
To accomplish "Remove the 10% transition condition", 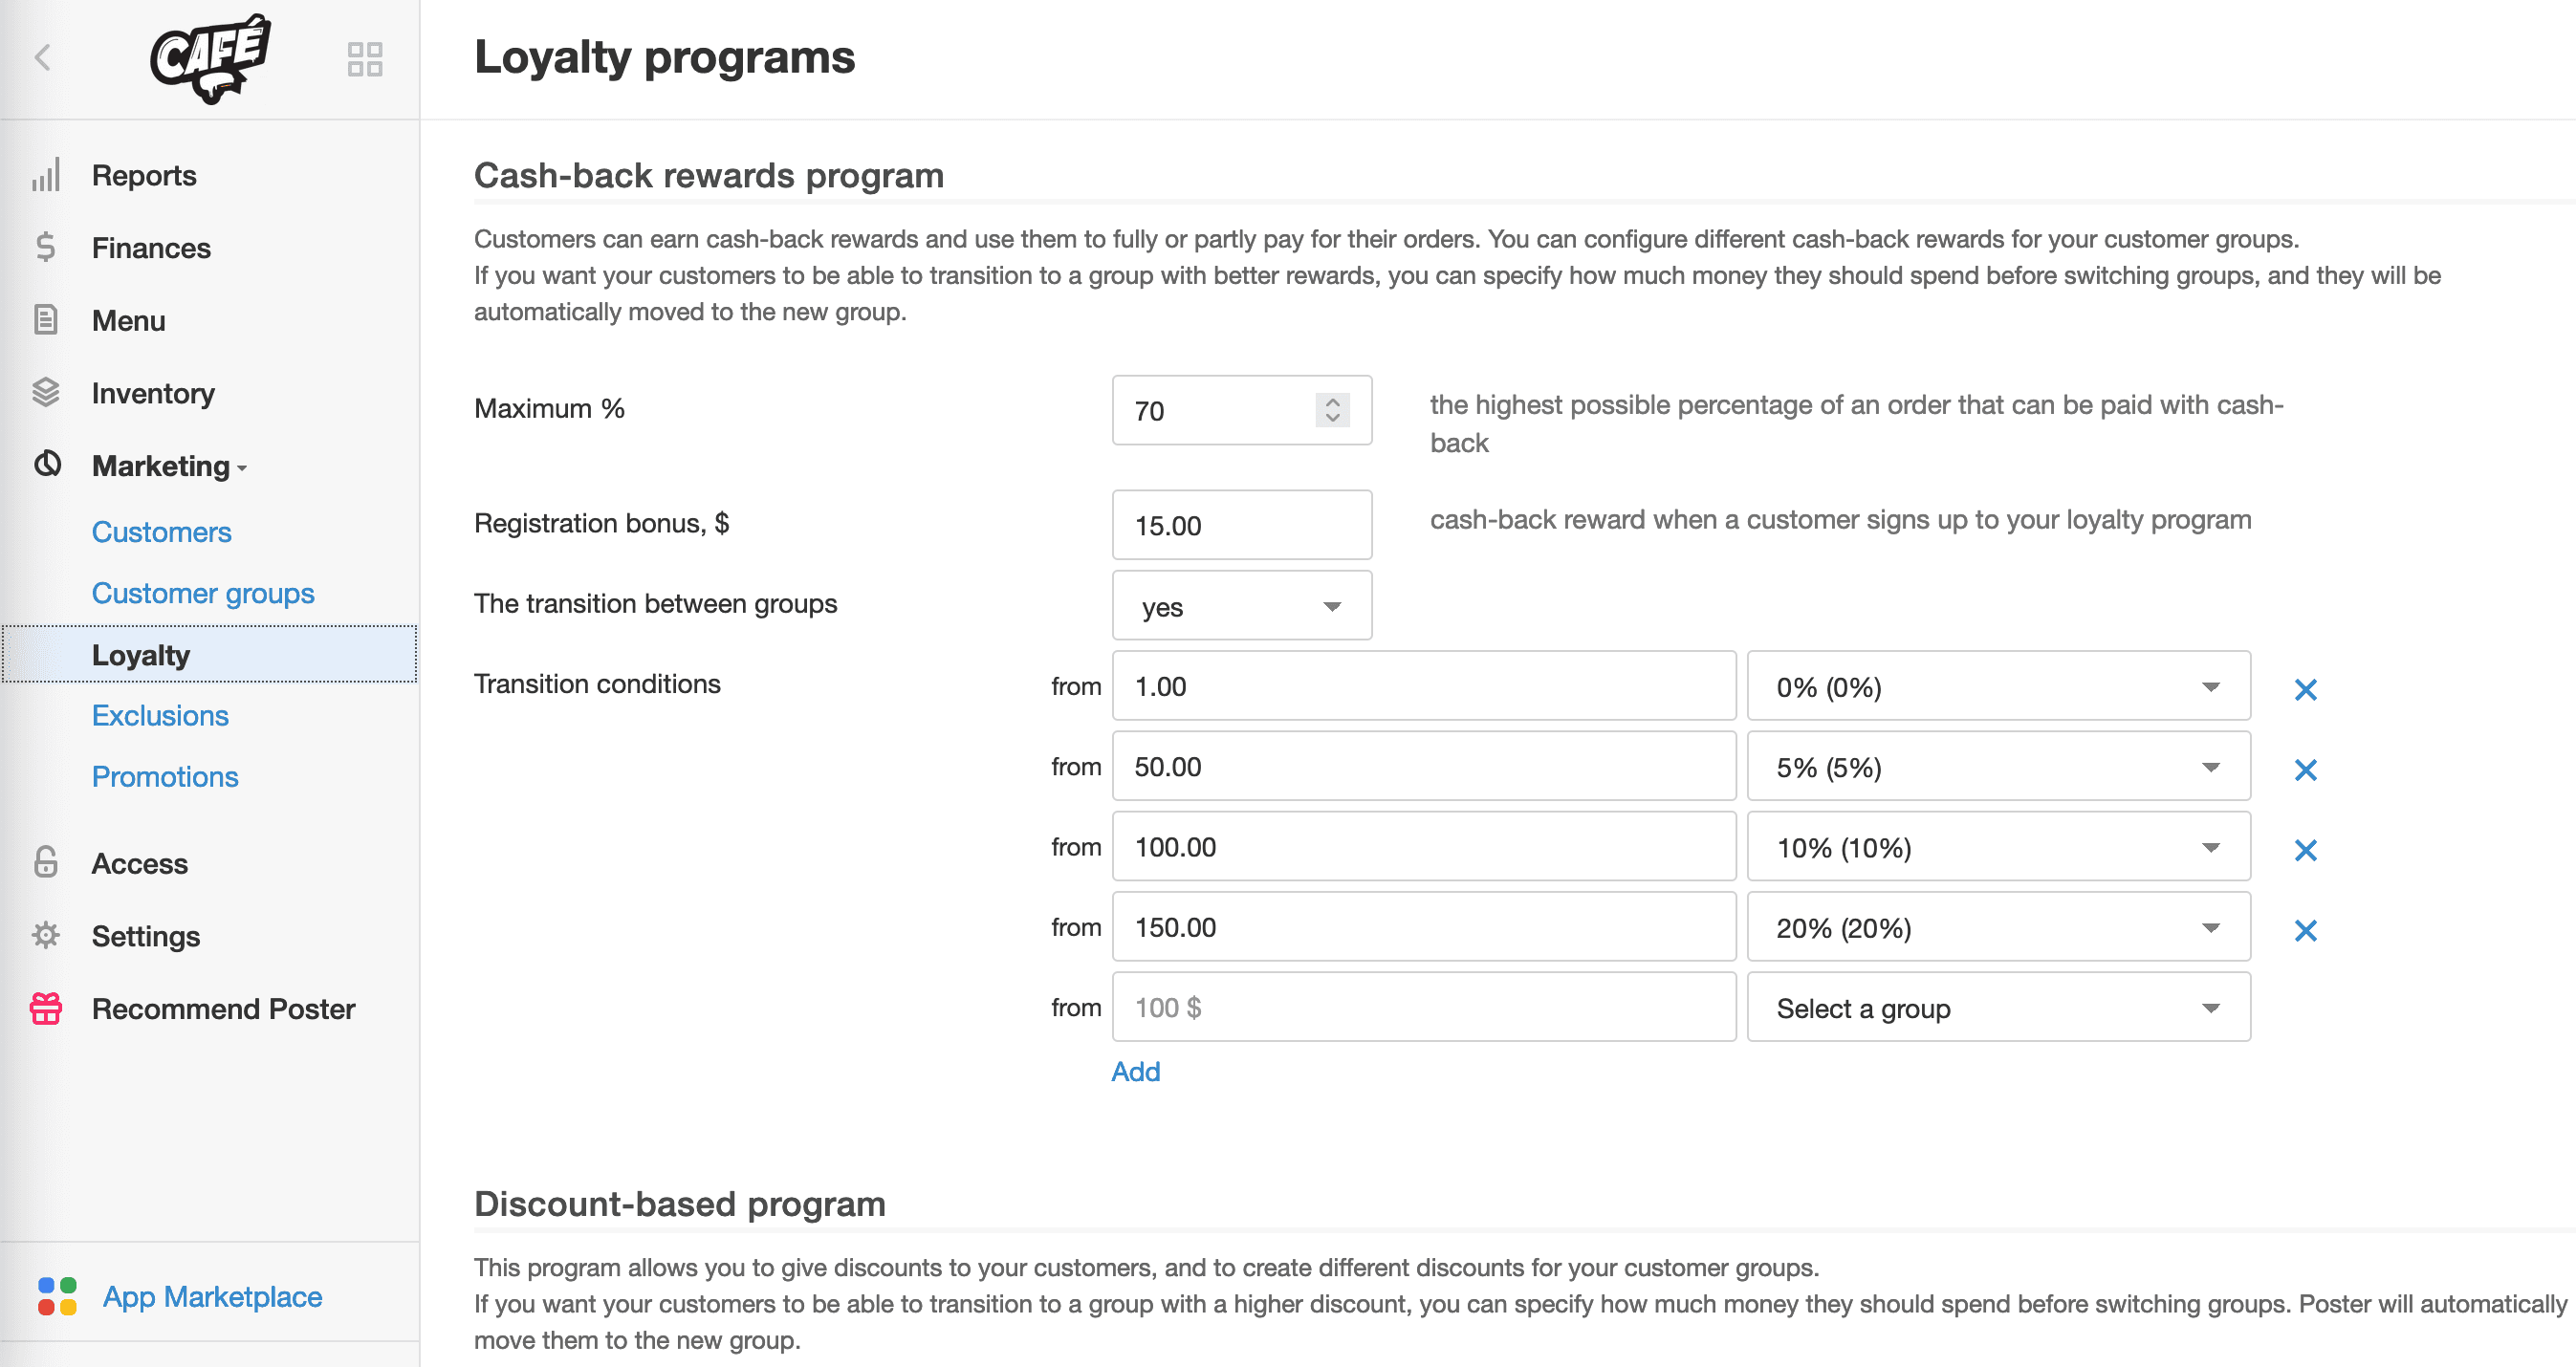I will click(2308, 850).
